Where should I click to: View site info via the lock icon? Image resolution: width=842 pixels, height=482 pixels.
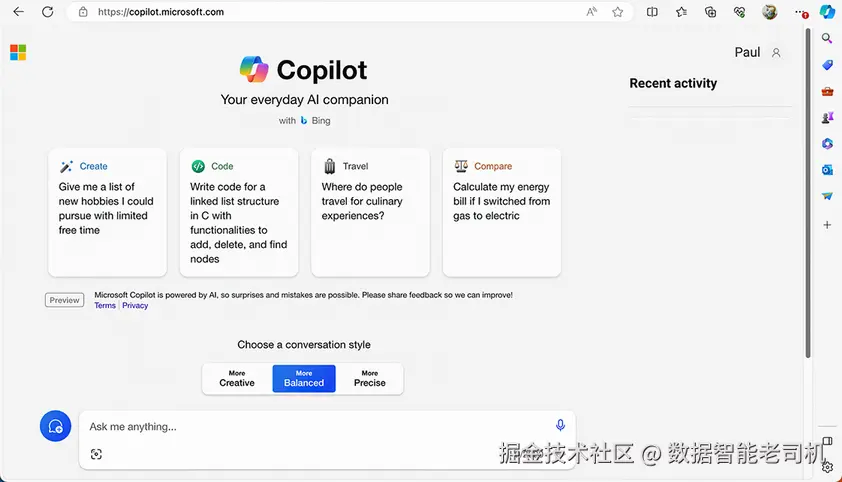tap(83, 12)
